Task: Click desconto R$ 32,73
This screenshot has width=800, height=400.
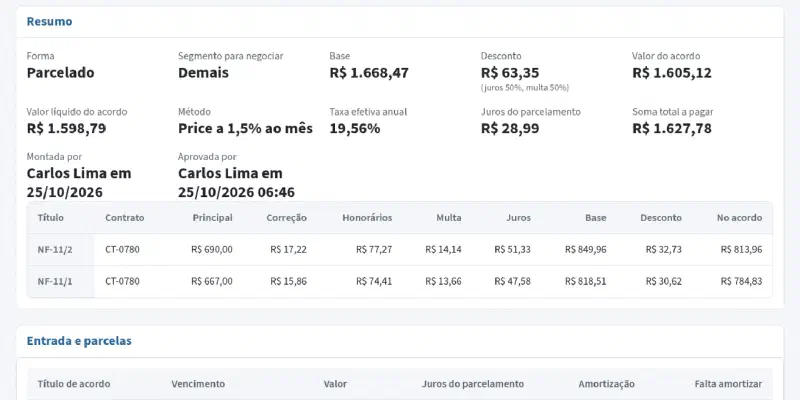Action: 663,250
